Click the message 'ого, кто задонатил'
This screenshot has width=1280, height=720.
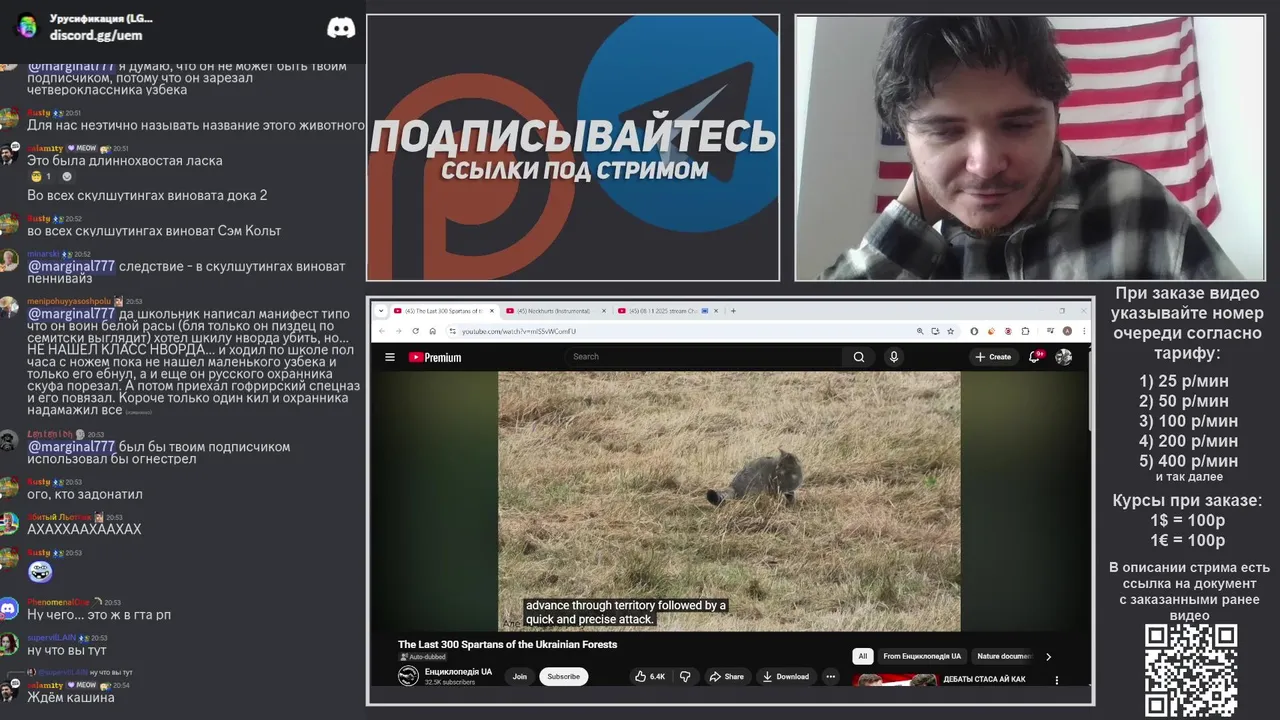click(x=85, y=494)
